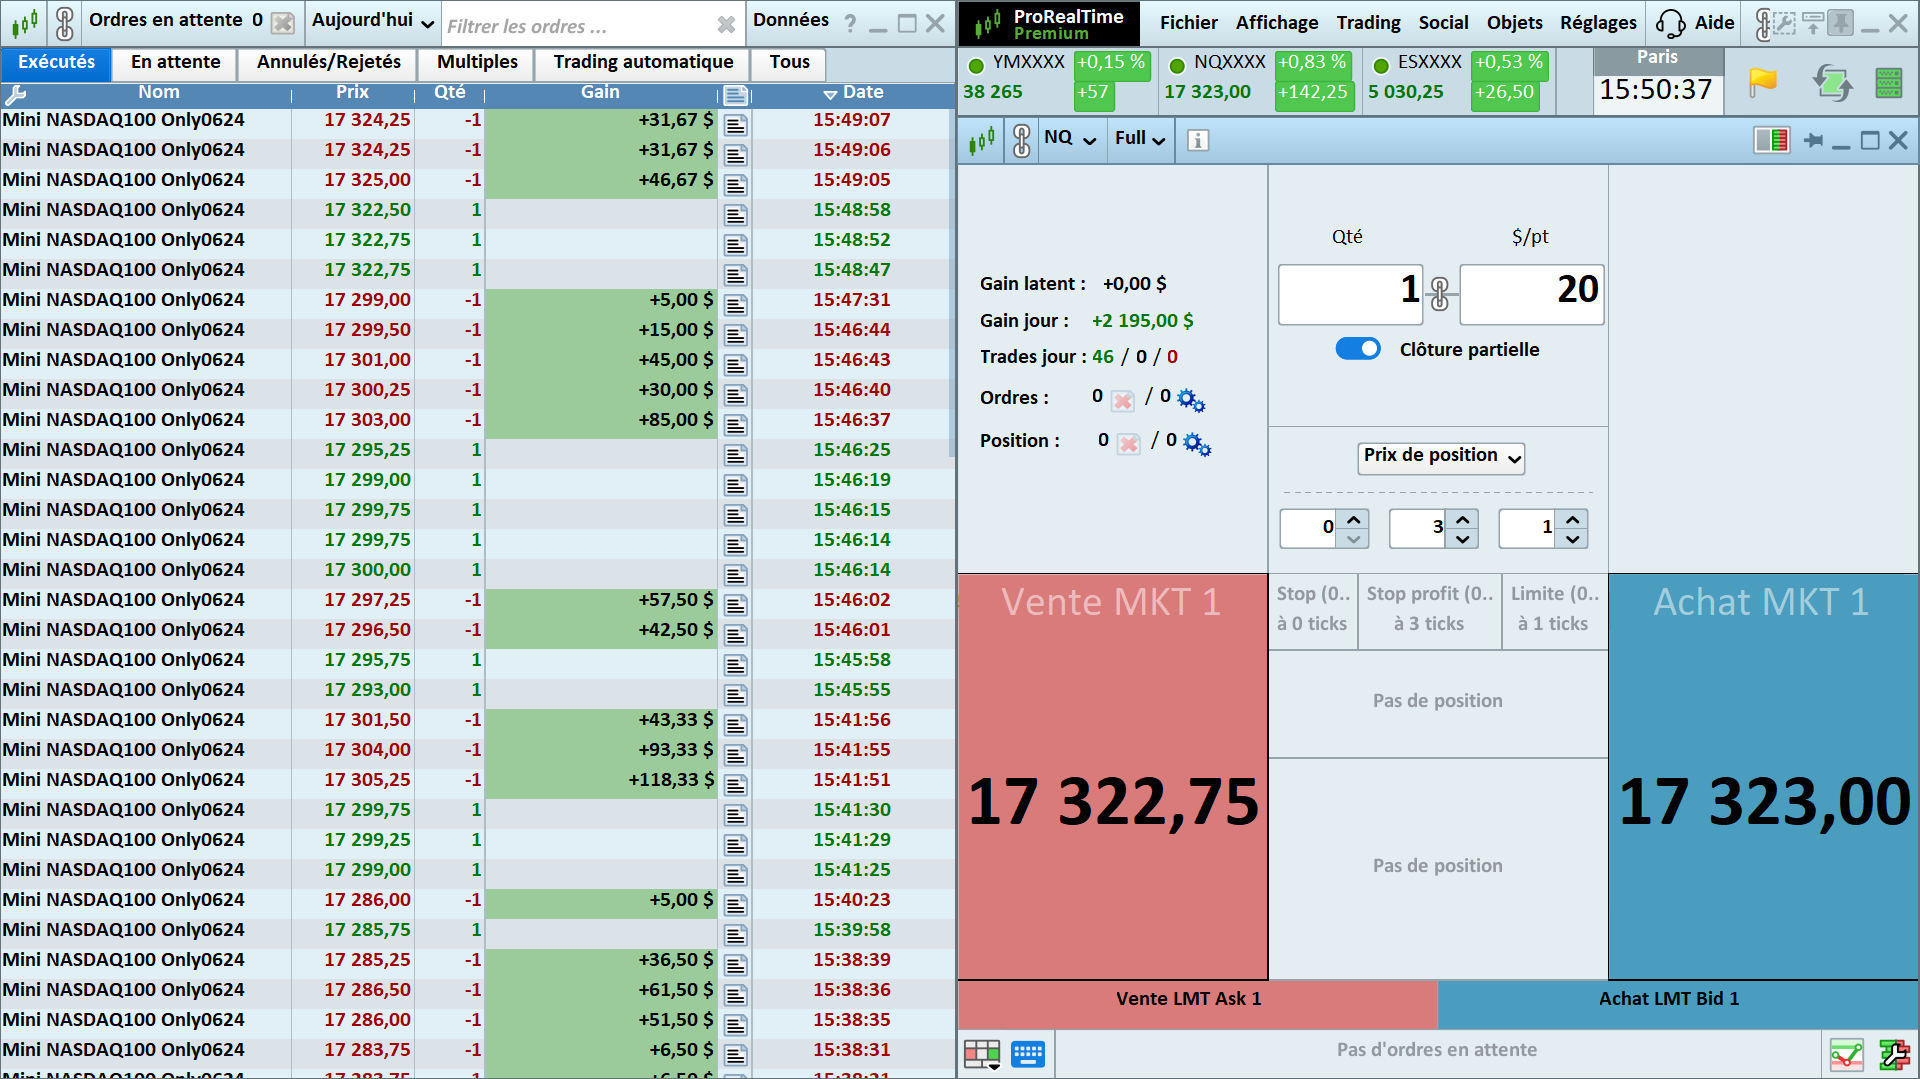Open the Trading menu

(1368, 22)
